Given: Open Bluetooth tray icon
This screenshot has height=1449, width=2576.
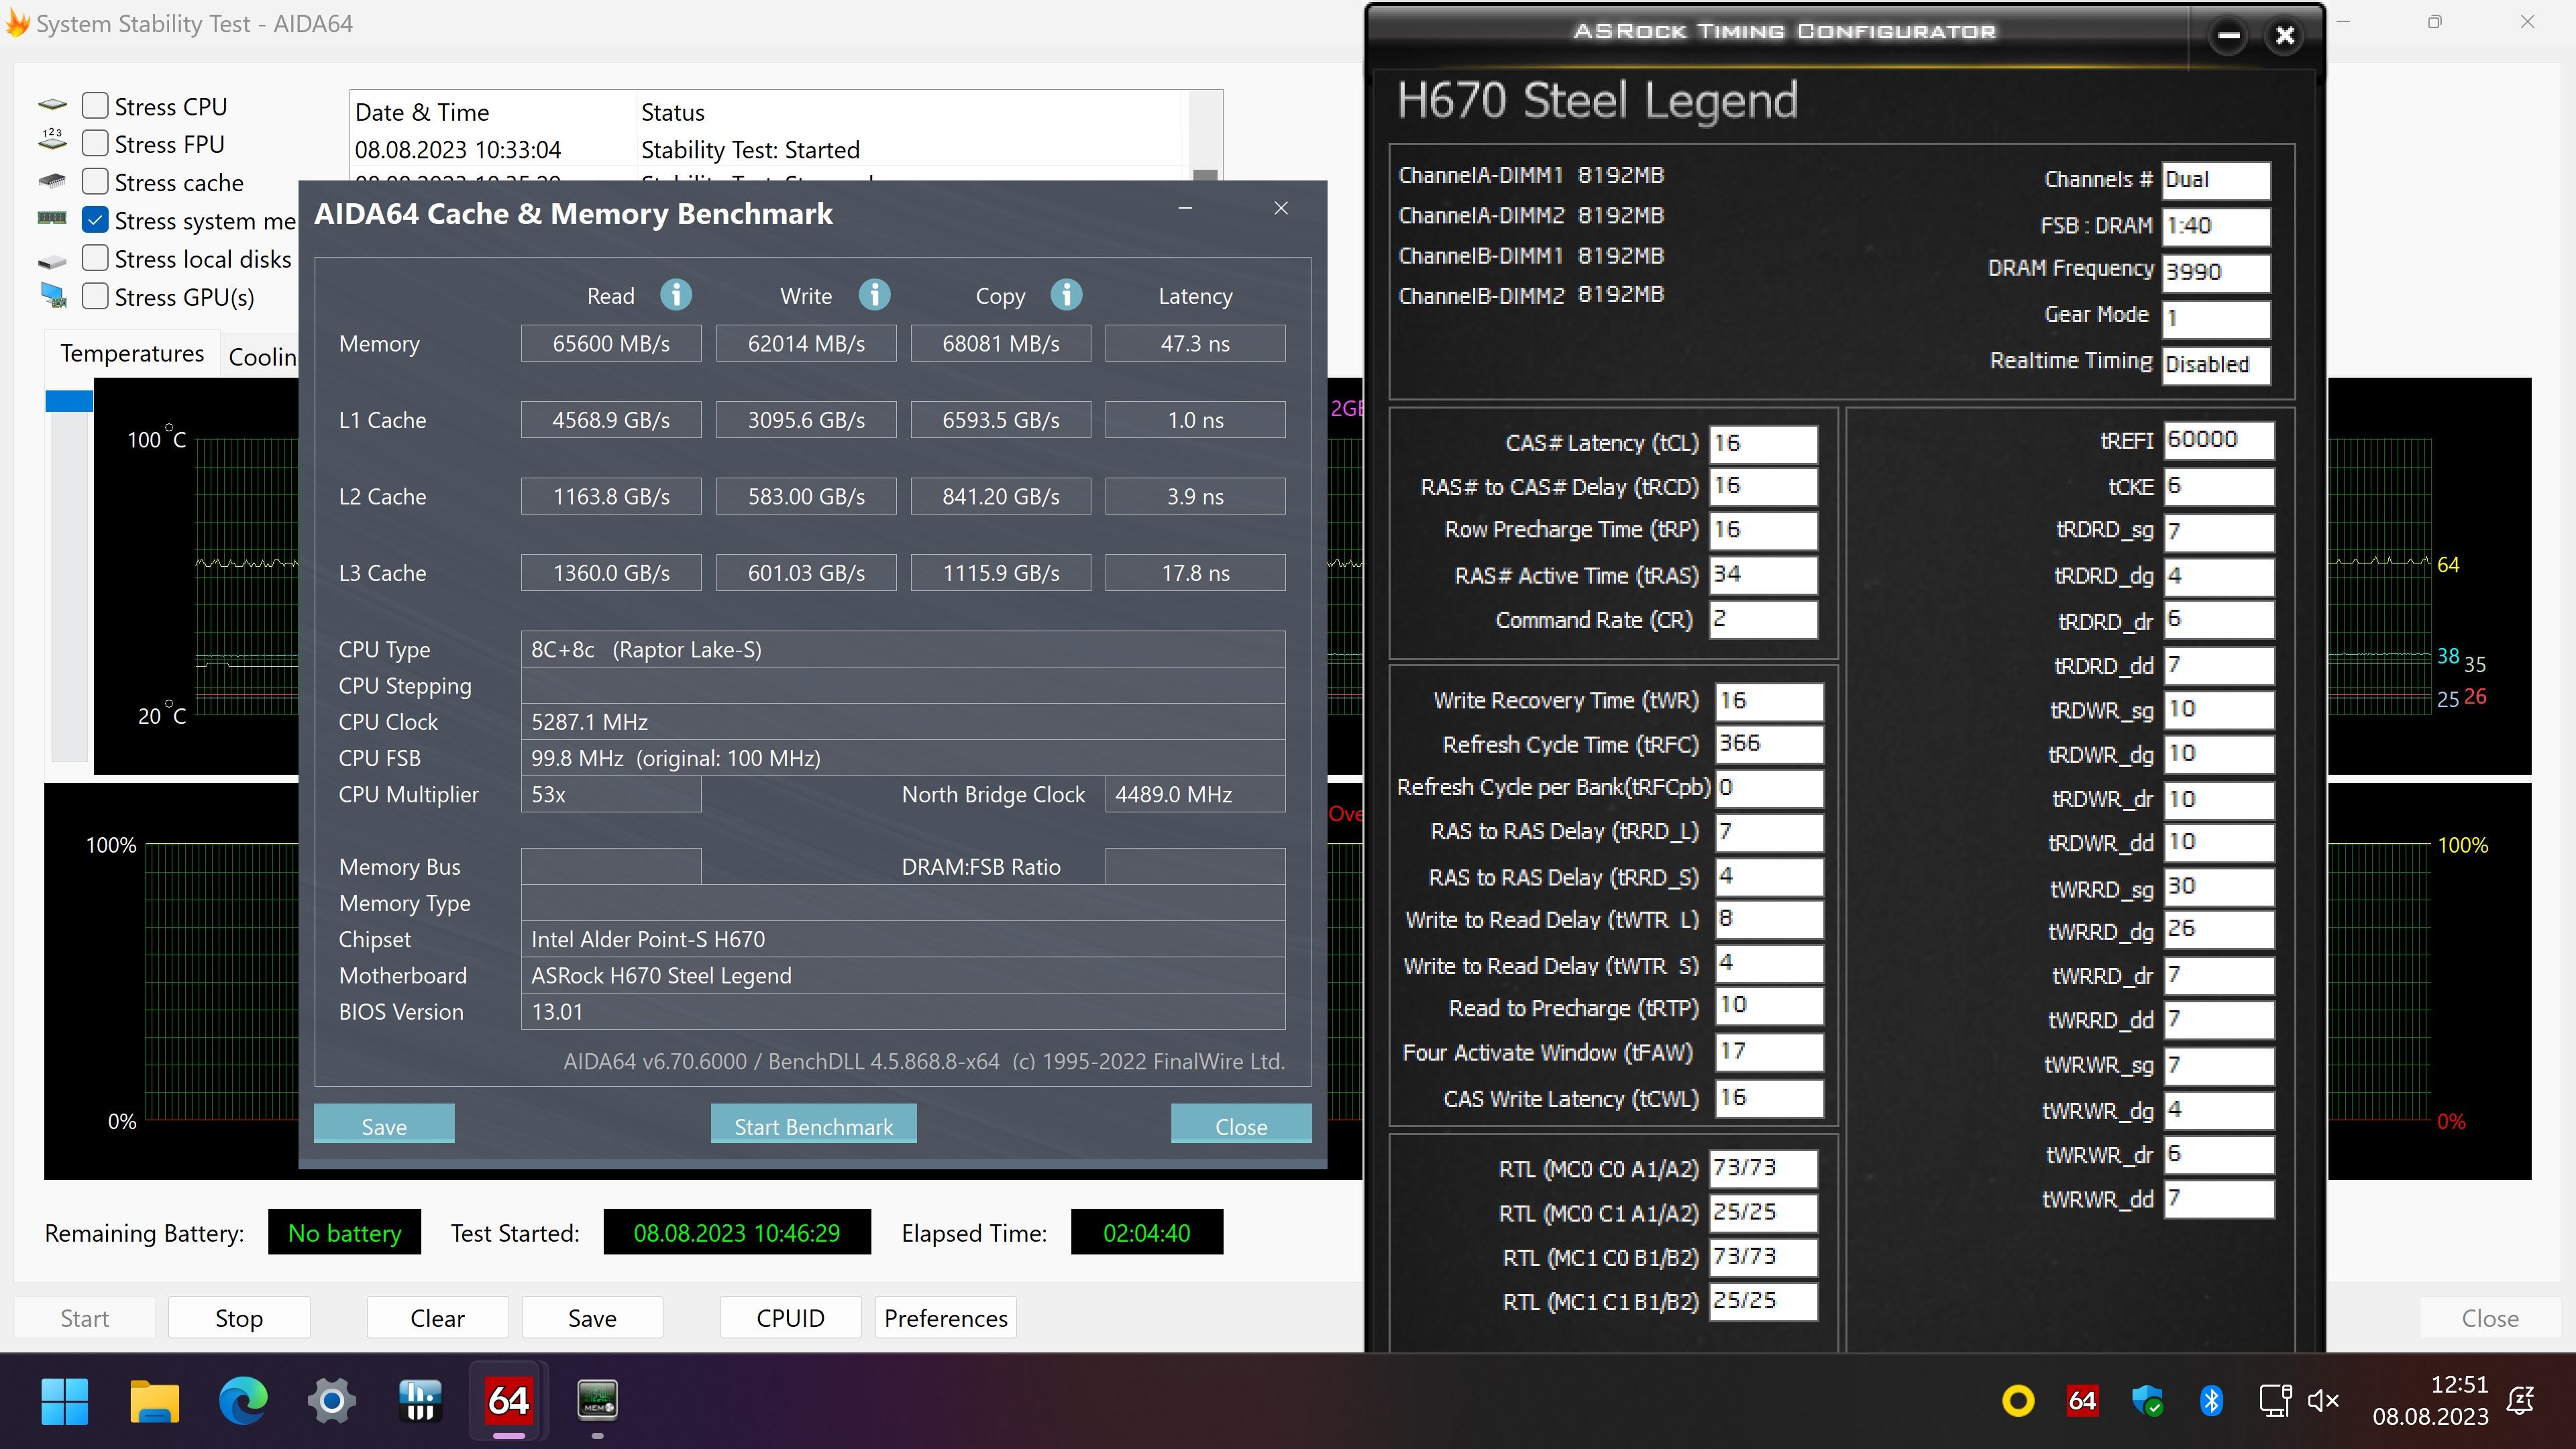Looking at the screenshot, I should click(2211, 1401).
